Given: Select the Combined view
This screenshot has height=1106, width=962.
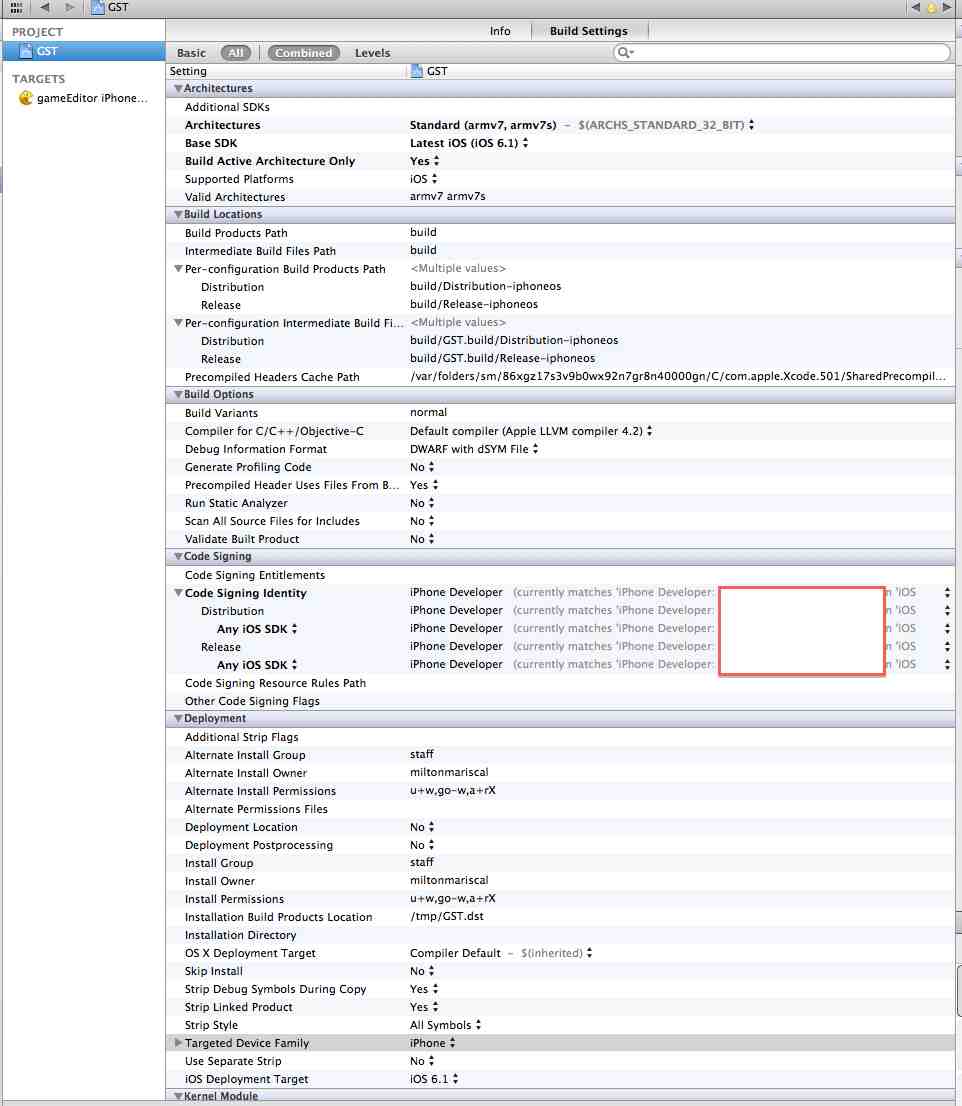Looking at the screenshot, I should click(x=303, y=53).
